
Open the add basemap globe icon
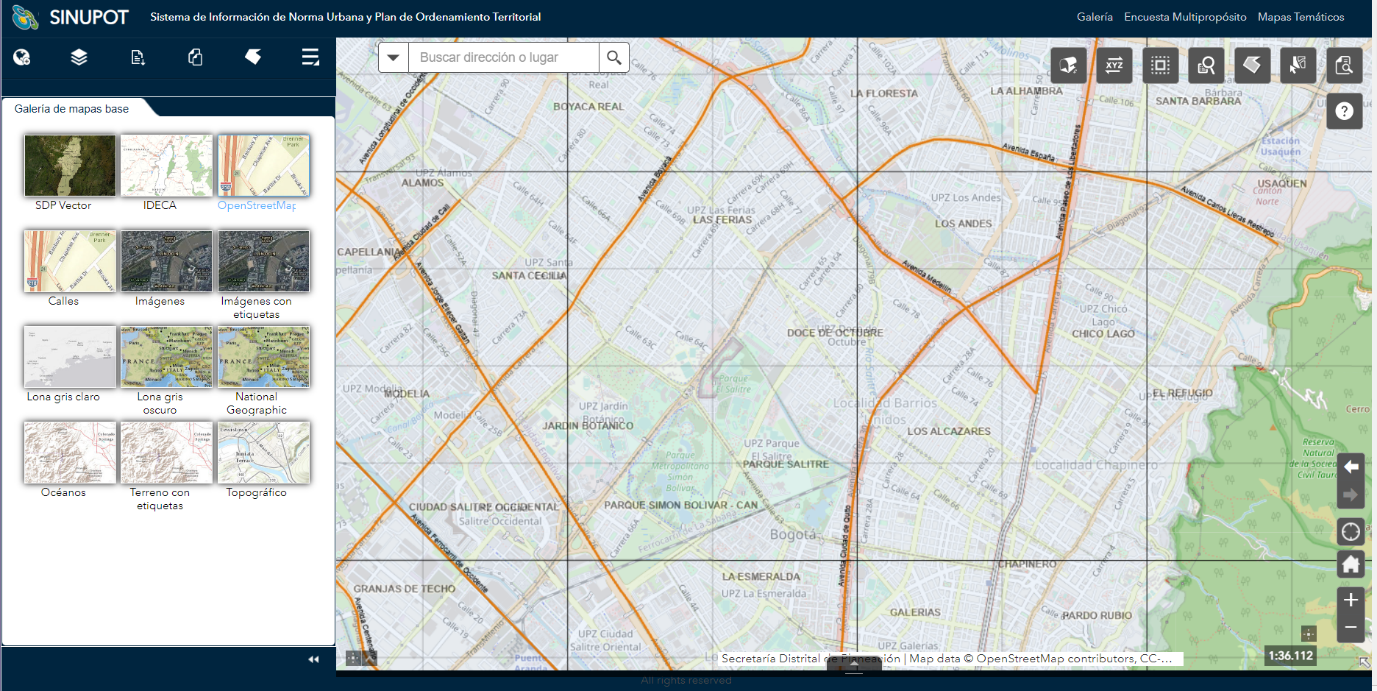[x=21, y=57]
